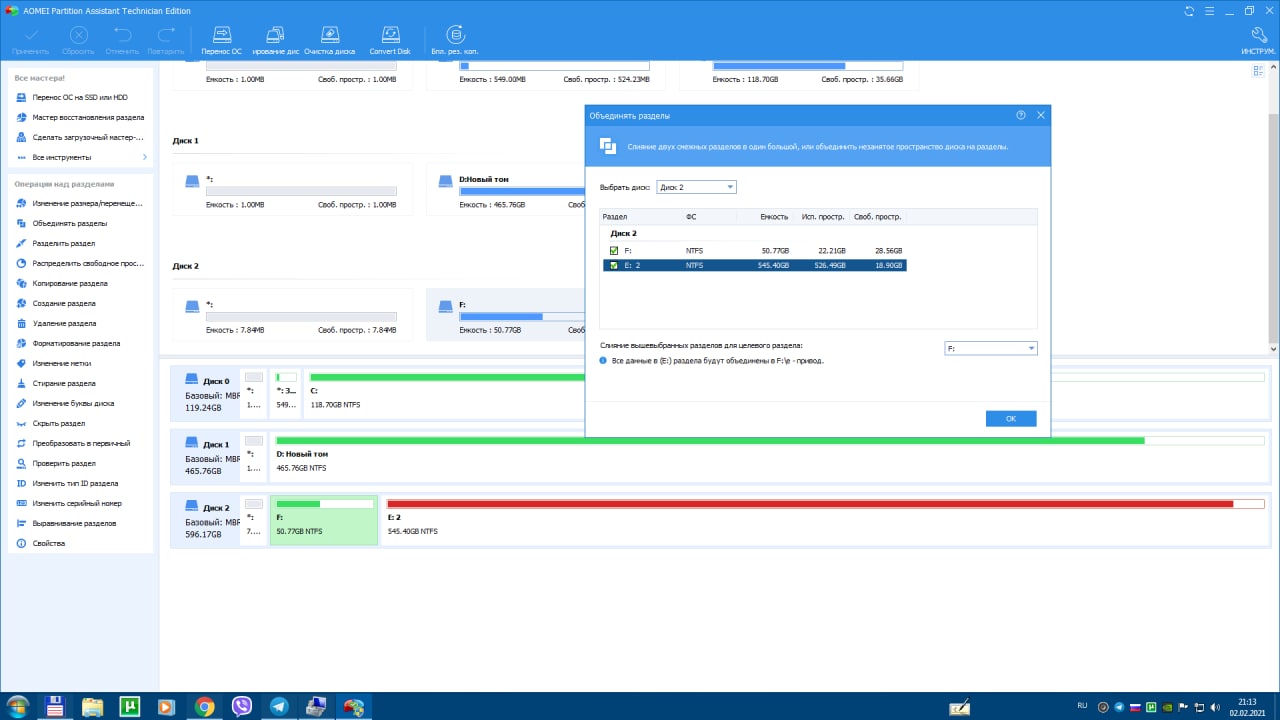Select Выравнивание разделов
The image size is (1280, 720).
(65, 523)
